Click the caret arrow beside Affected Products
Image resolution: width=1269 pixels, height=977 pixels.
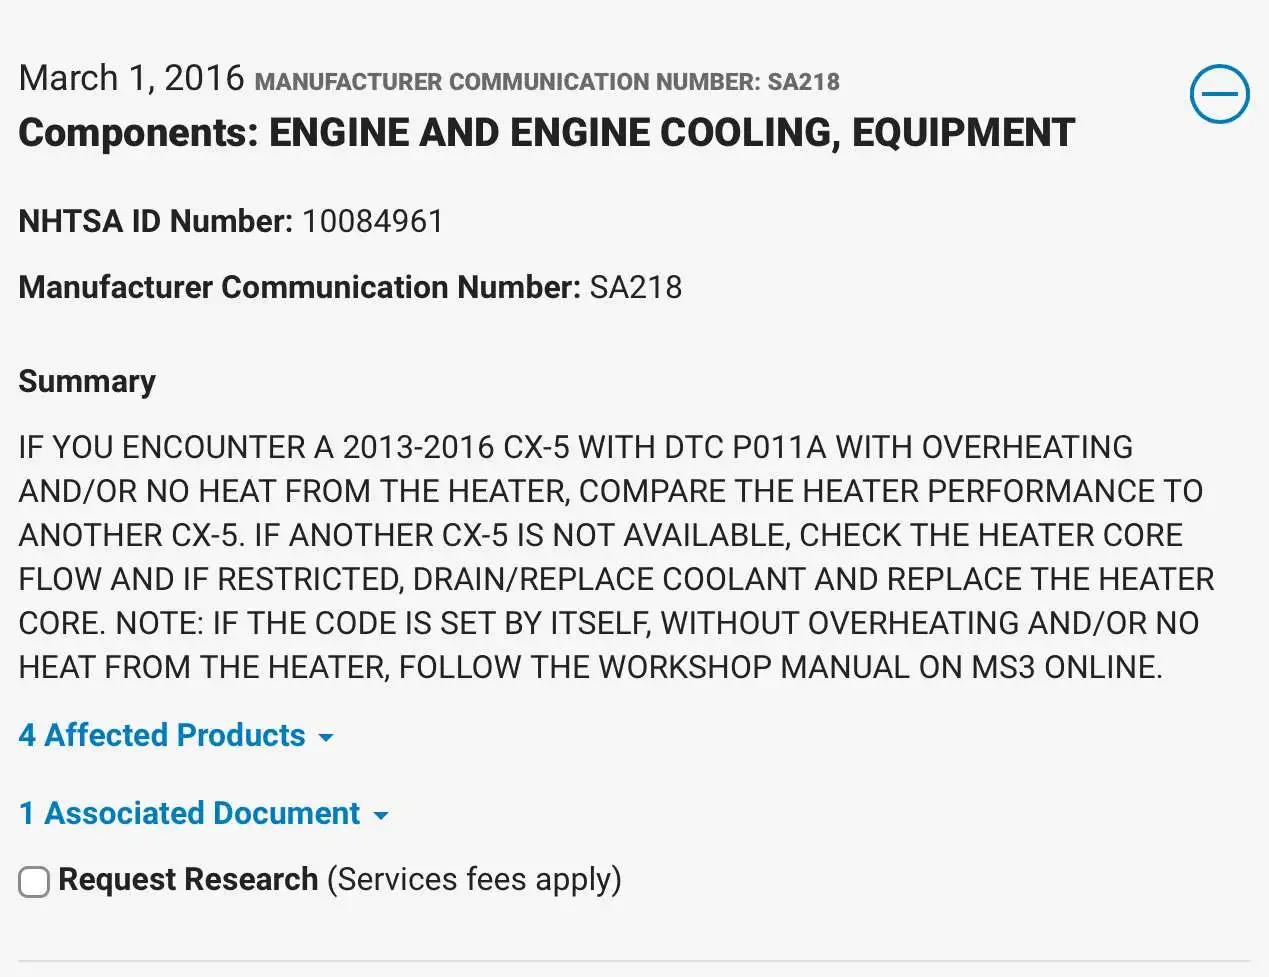pos(326,738)
